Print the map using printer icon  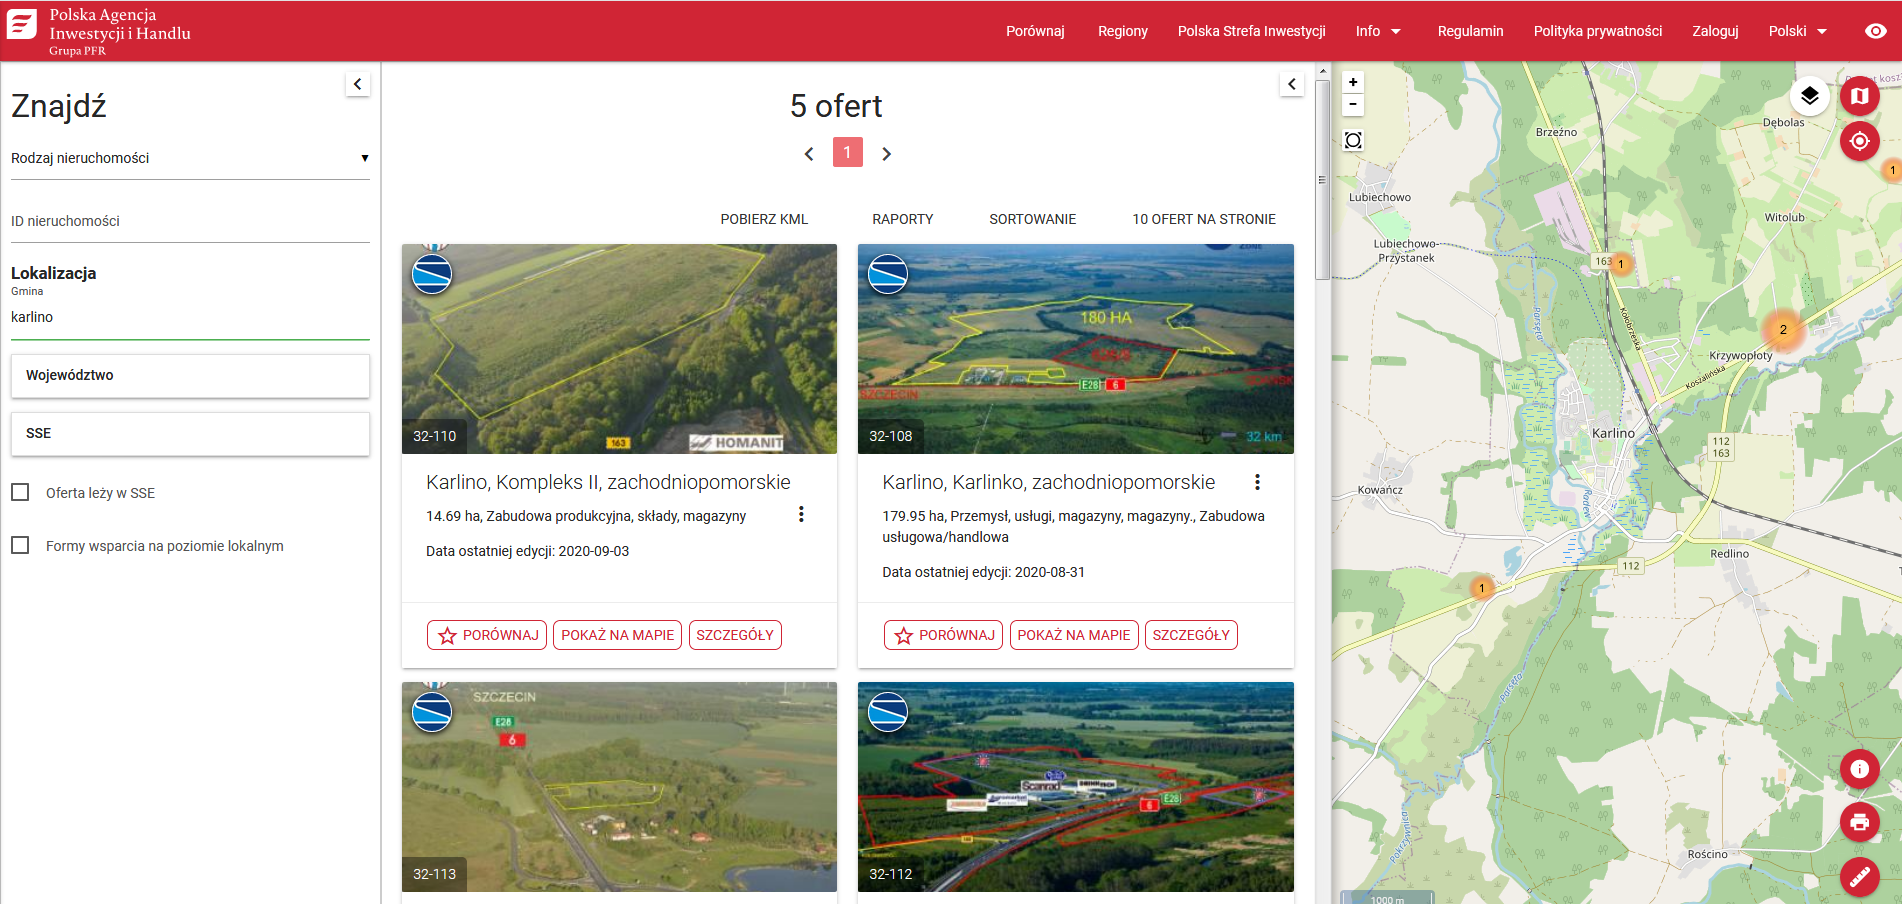pos(1859,822)
